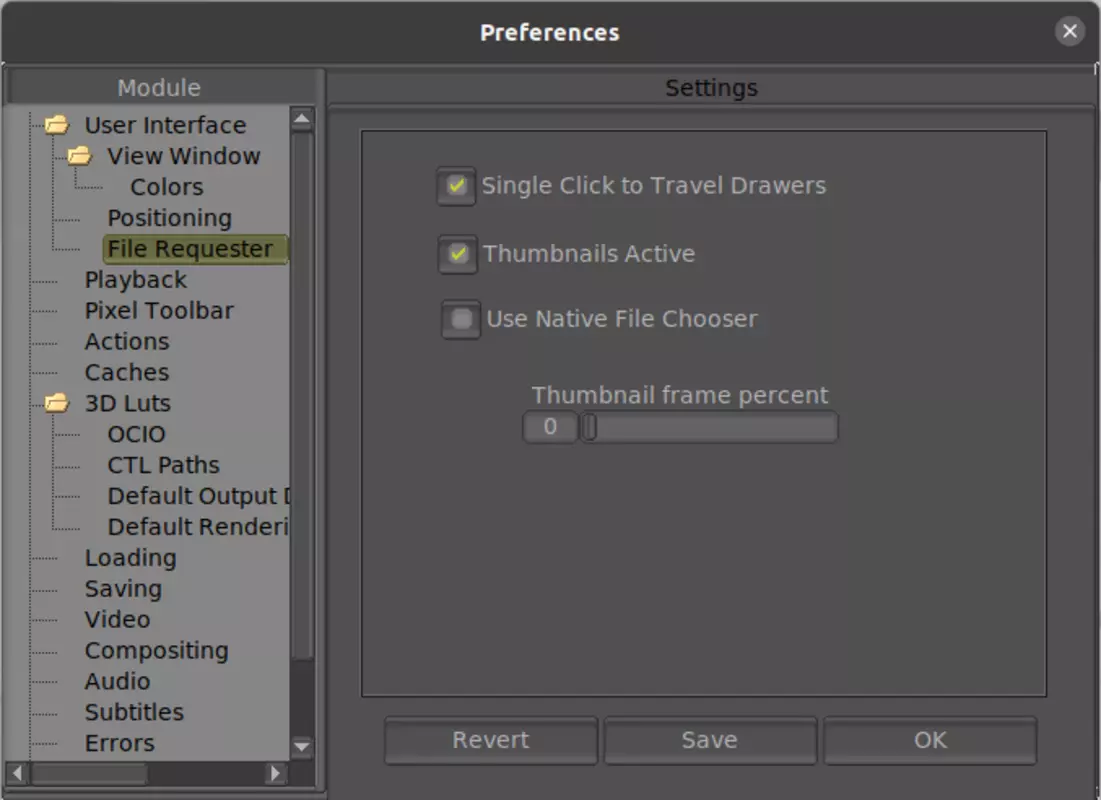
Task: Open the Playback settings
Action: 136,280
